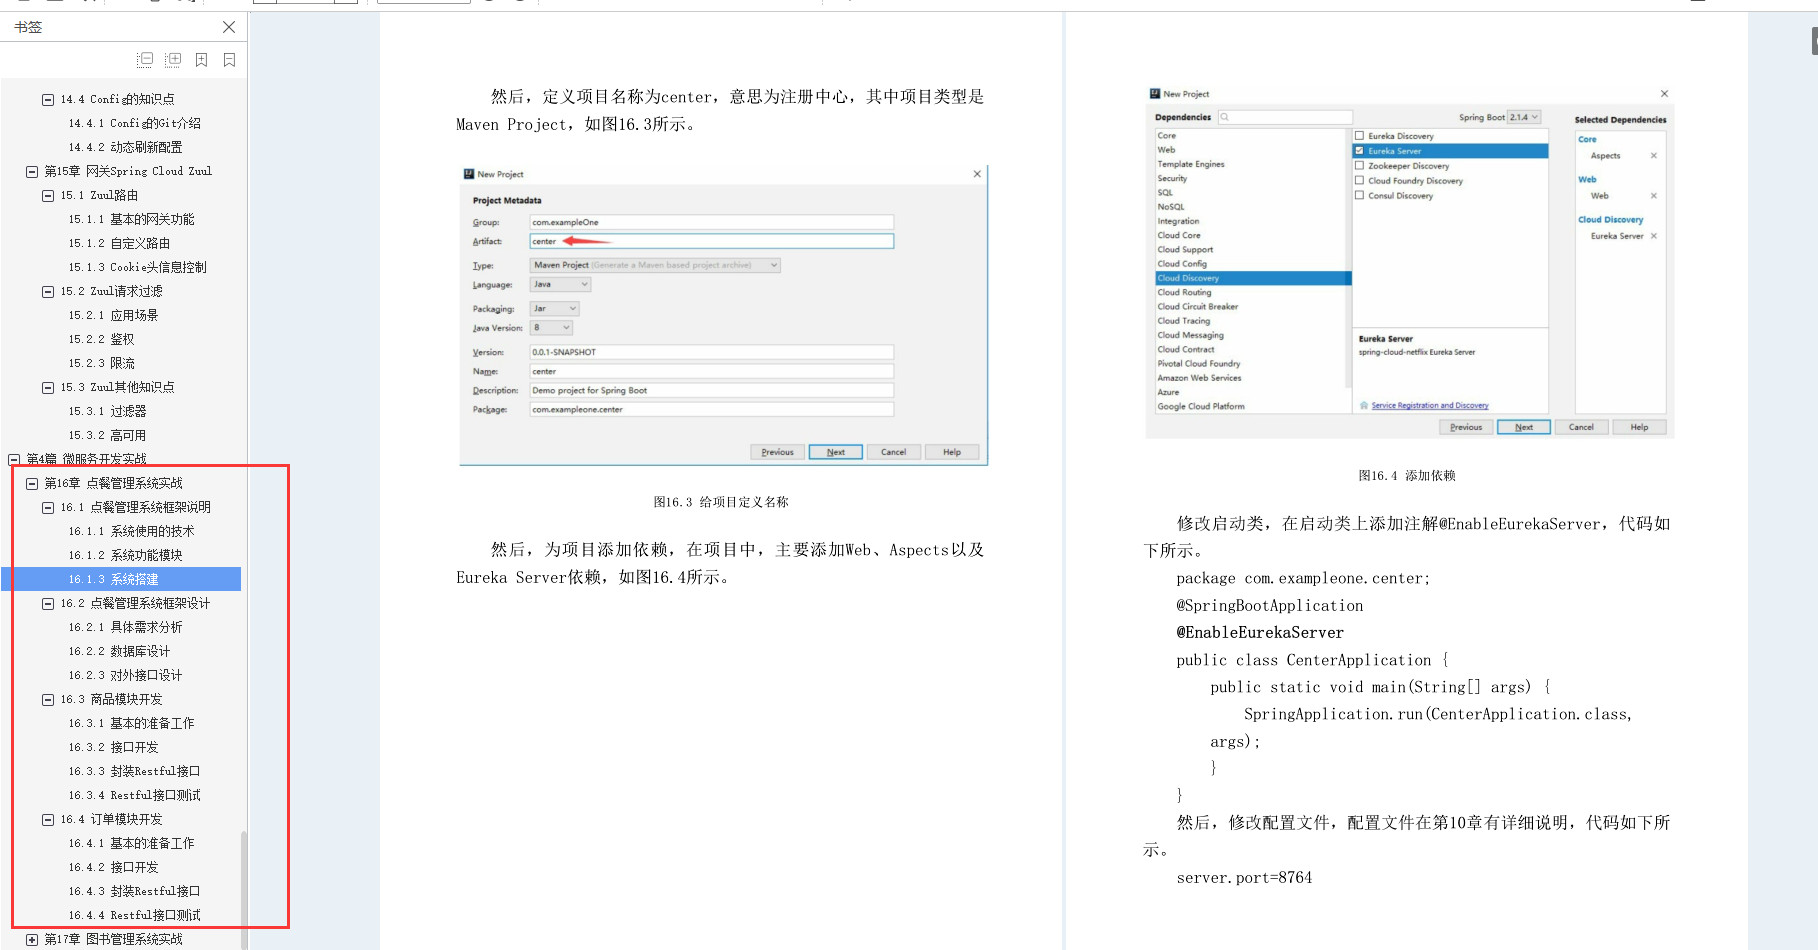The image size is (1818, 950).
Task: Collapse the 15.2 Zuul请求过滤 section
Action: 48,291
